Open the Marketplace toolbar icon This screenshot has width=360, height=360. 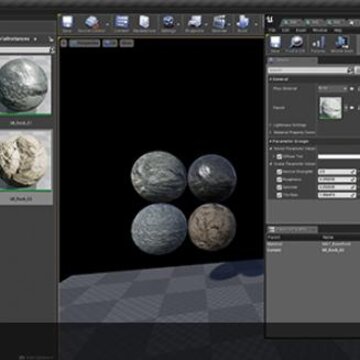(144, 22)
